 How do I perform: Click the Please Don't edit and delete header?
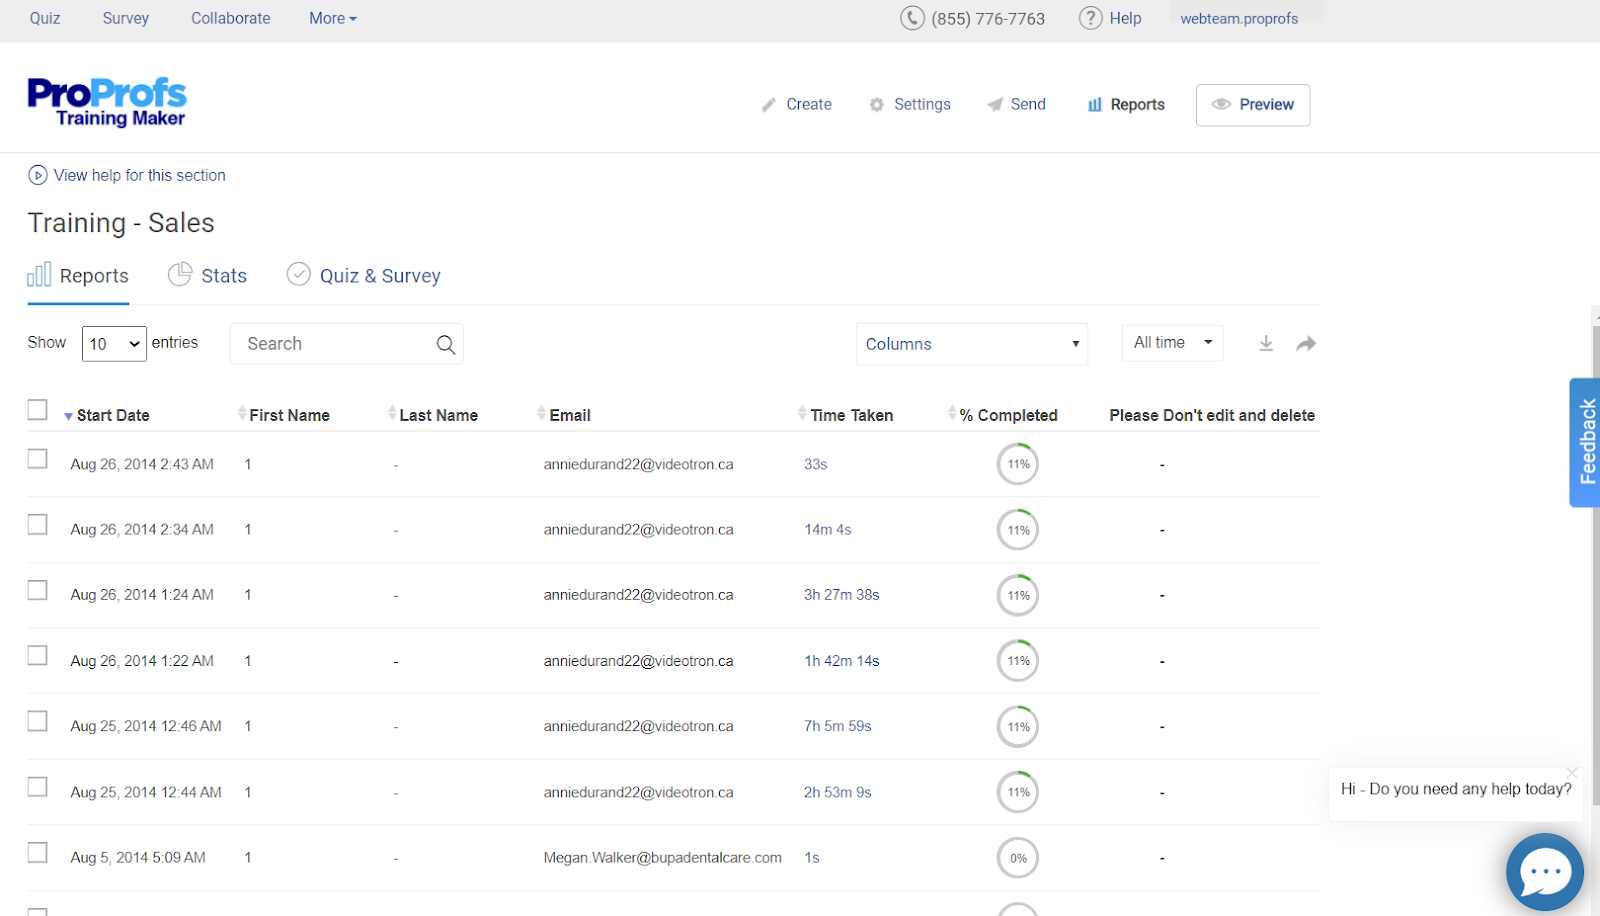pyautogui.click(x=1212, y=415)
